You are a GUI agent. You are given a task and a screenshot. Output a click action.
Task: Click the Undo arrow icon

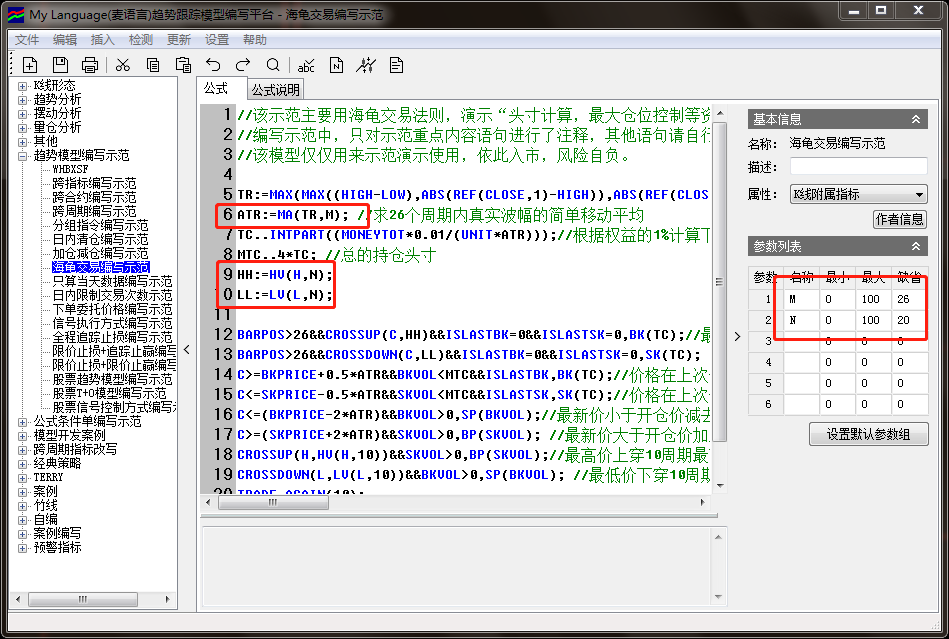(x=213, y=65)
